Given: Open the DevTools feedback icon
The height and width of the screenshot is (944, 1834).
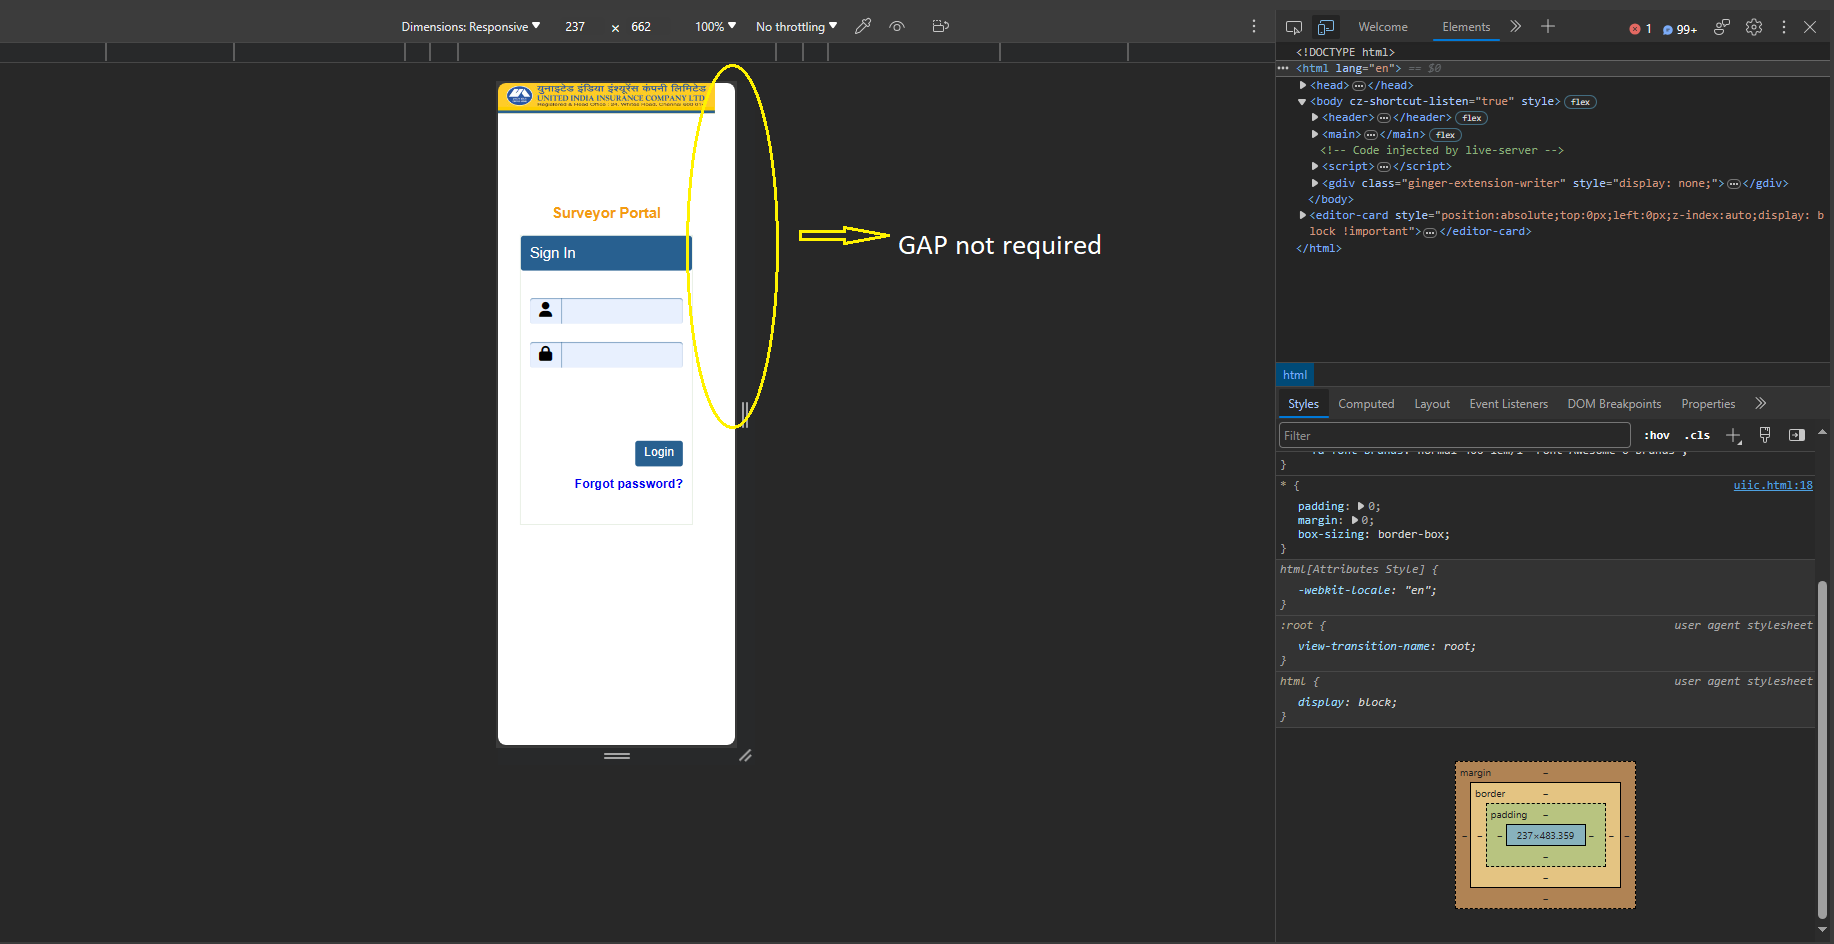Looking at the screenshot, I should [x=1722, y=27].
